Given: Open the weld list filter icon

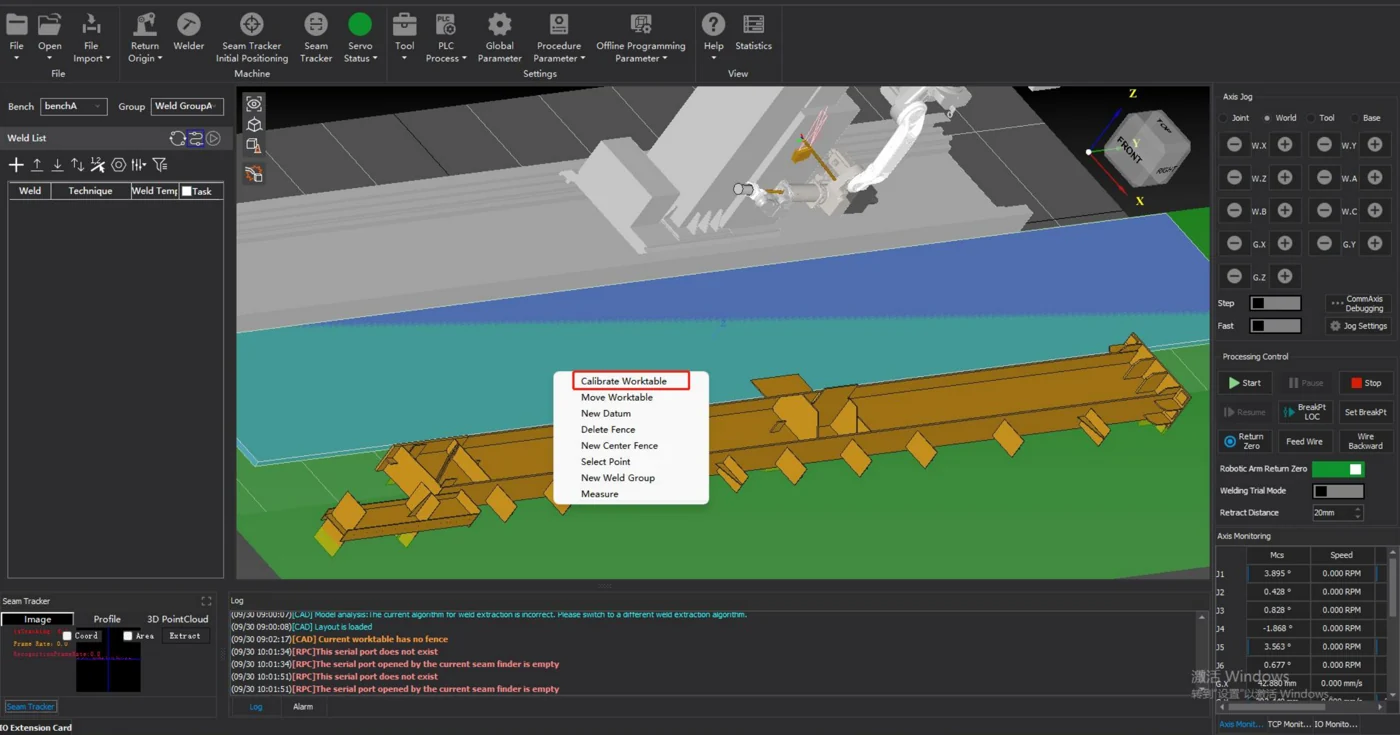Looking at the screenshot, I should [x=160, y=165].
